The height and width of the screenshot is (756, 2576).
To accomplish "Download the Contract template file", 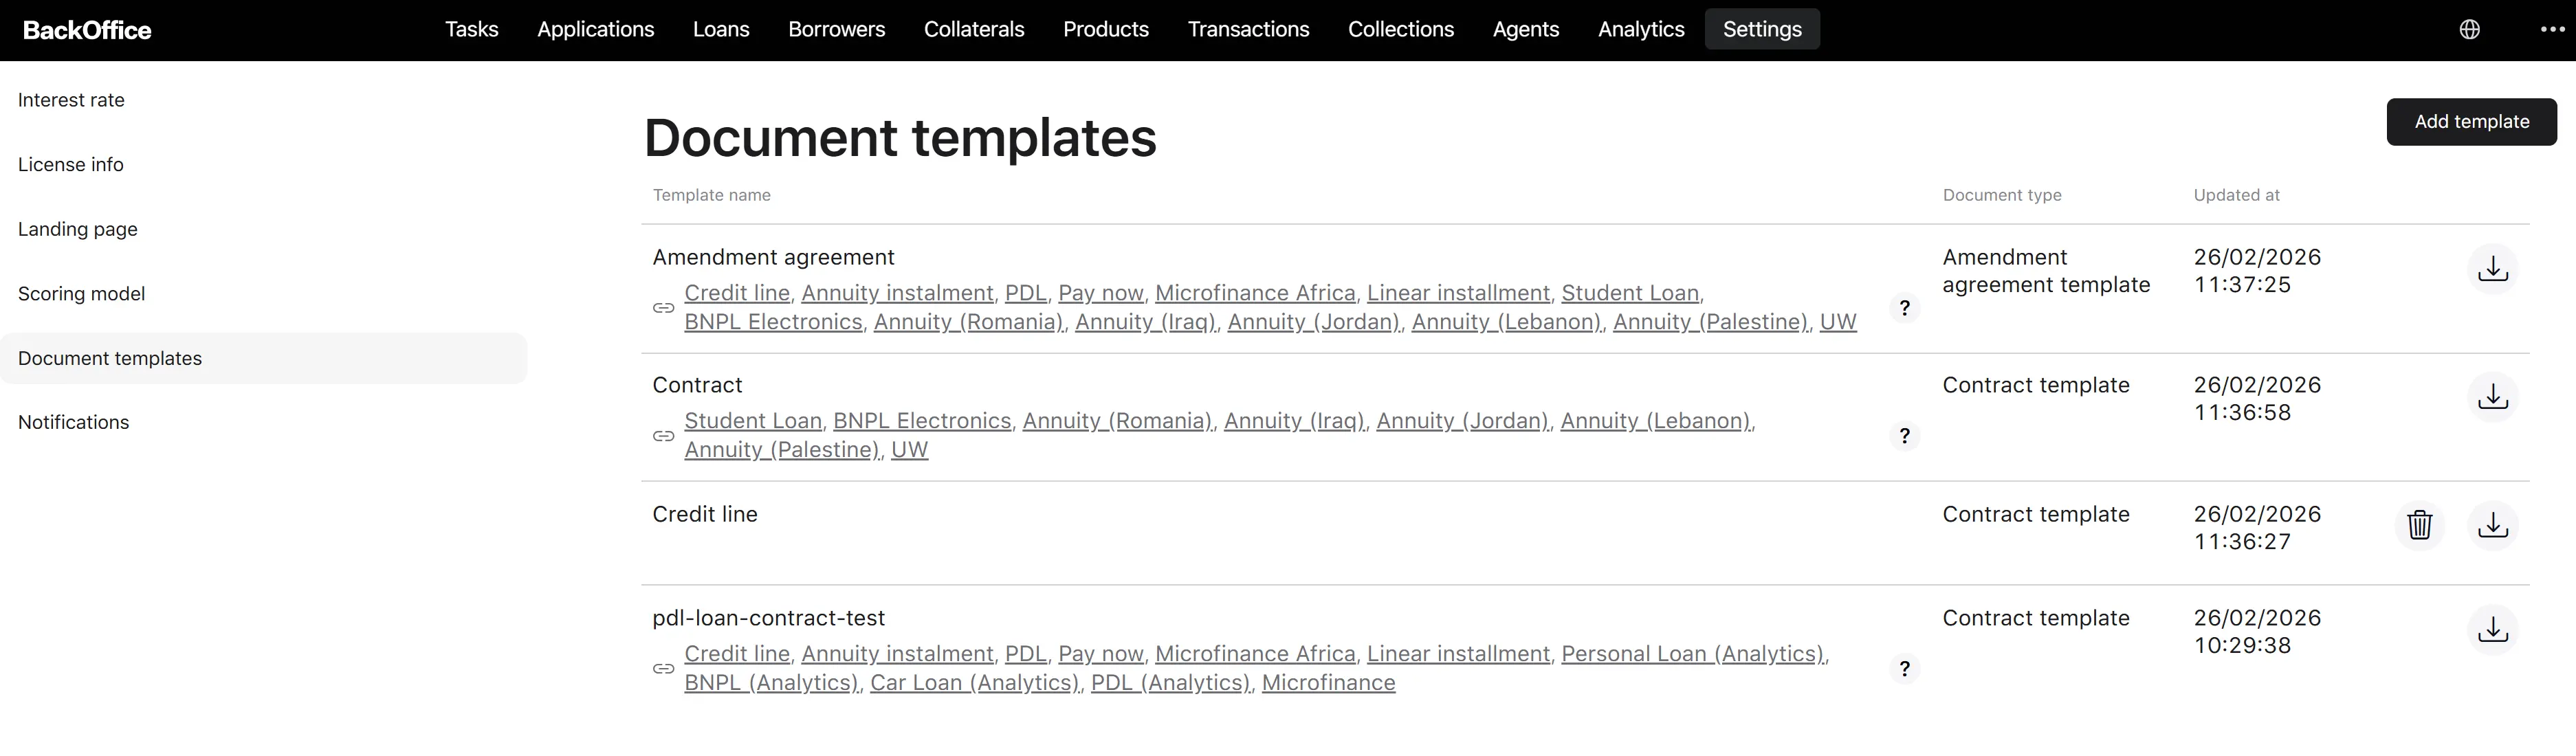I will 2493,397.
